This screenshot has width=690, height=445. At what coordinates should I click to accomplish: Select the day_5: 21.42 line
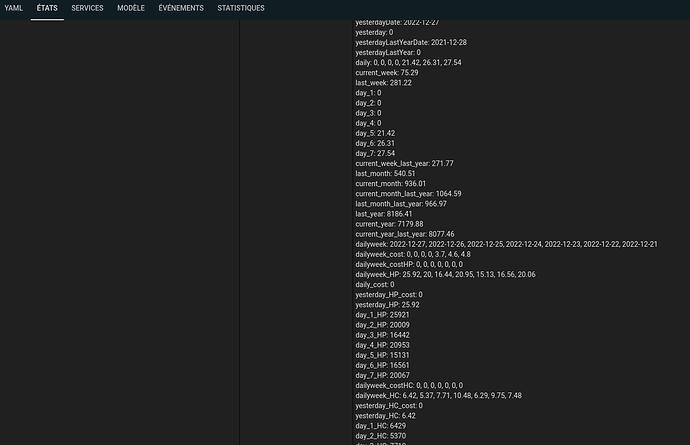pyautogui.click(x=376, y=132)
